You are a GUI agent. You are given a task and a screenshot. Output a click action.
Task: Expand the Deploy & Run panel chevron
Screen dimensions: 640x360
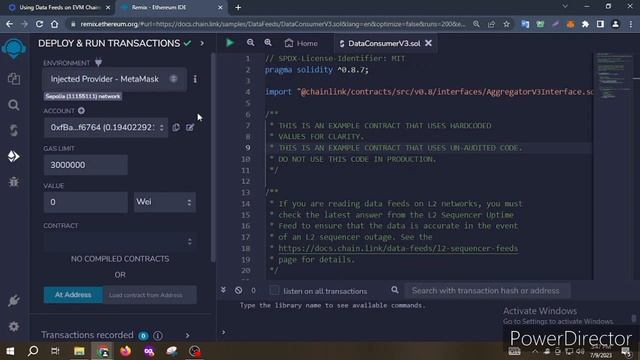pos(202,43)
